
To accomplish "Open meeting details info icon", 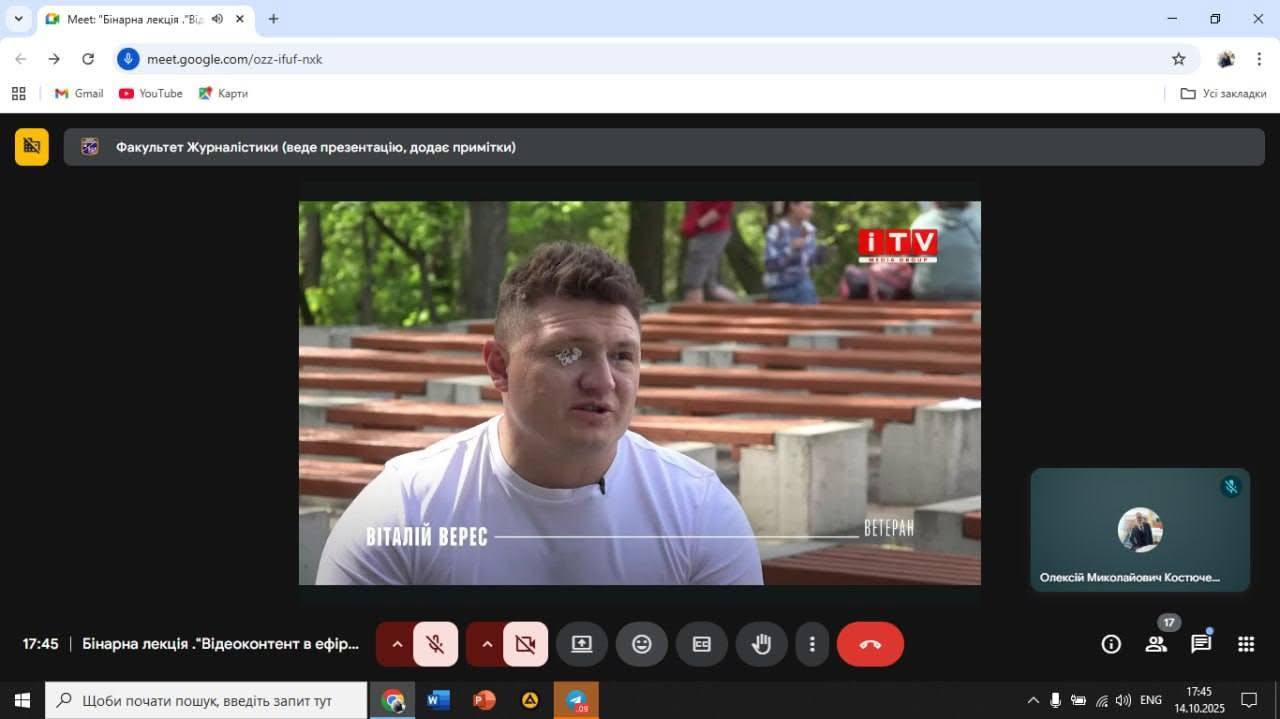I will [1111, 644].
